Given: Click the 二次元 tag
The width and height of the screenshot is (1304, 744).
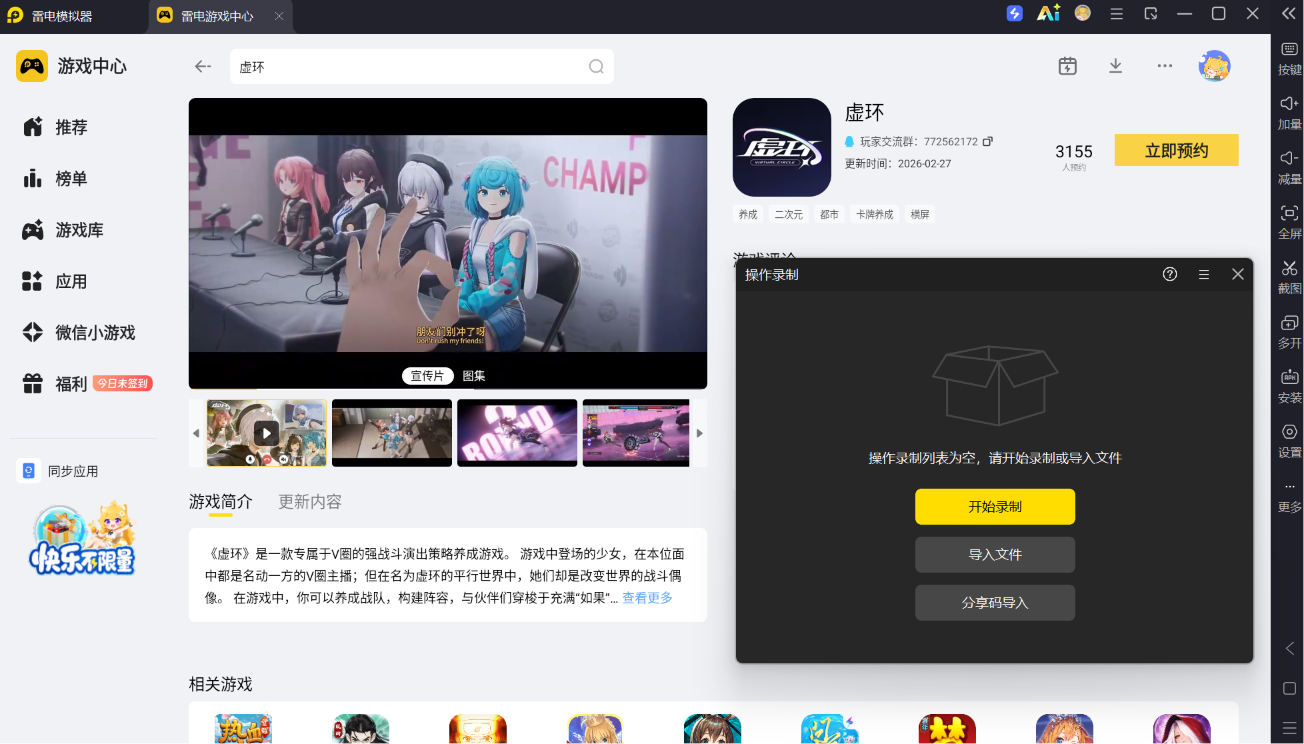Looking at the screenshot, I should pos(788,214).
